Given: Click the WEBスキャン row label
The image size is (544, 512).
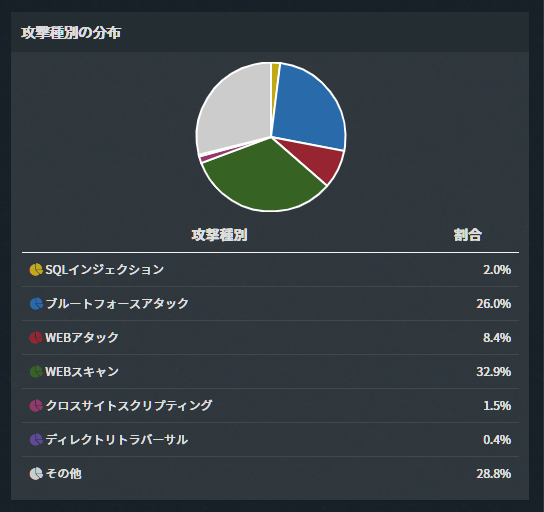Looking at the screenshot, I should tap(82, 372).
